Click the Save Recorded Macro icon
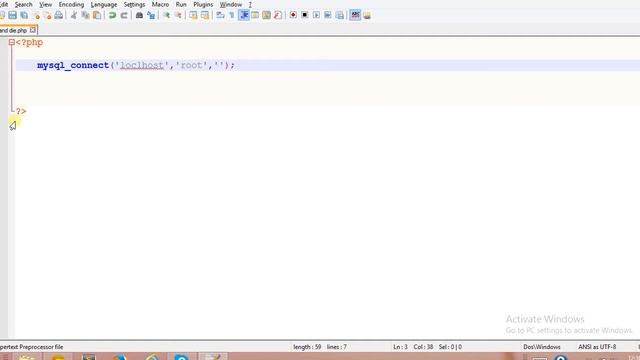This screenshot has height=360, width=640. (340, 16)
